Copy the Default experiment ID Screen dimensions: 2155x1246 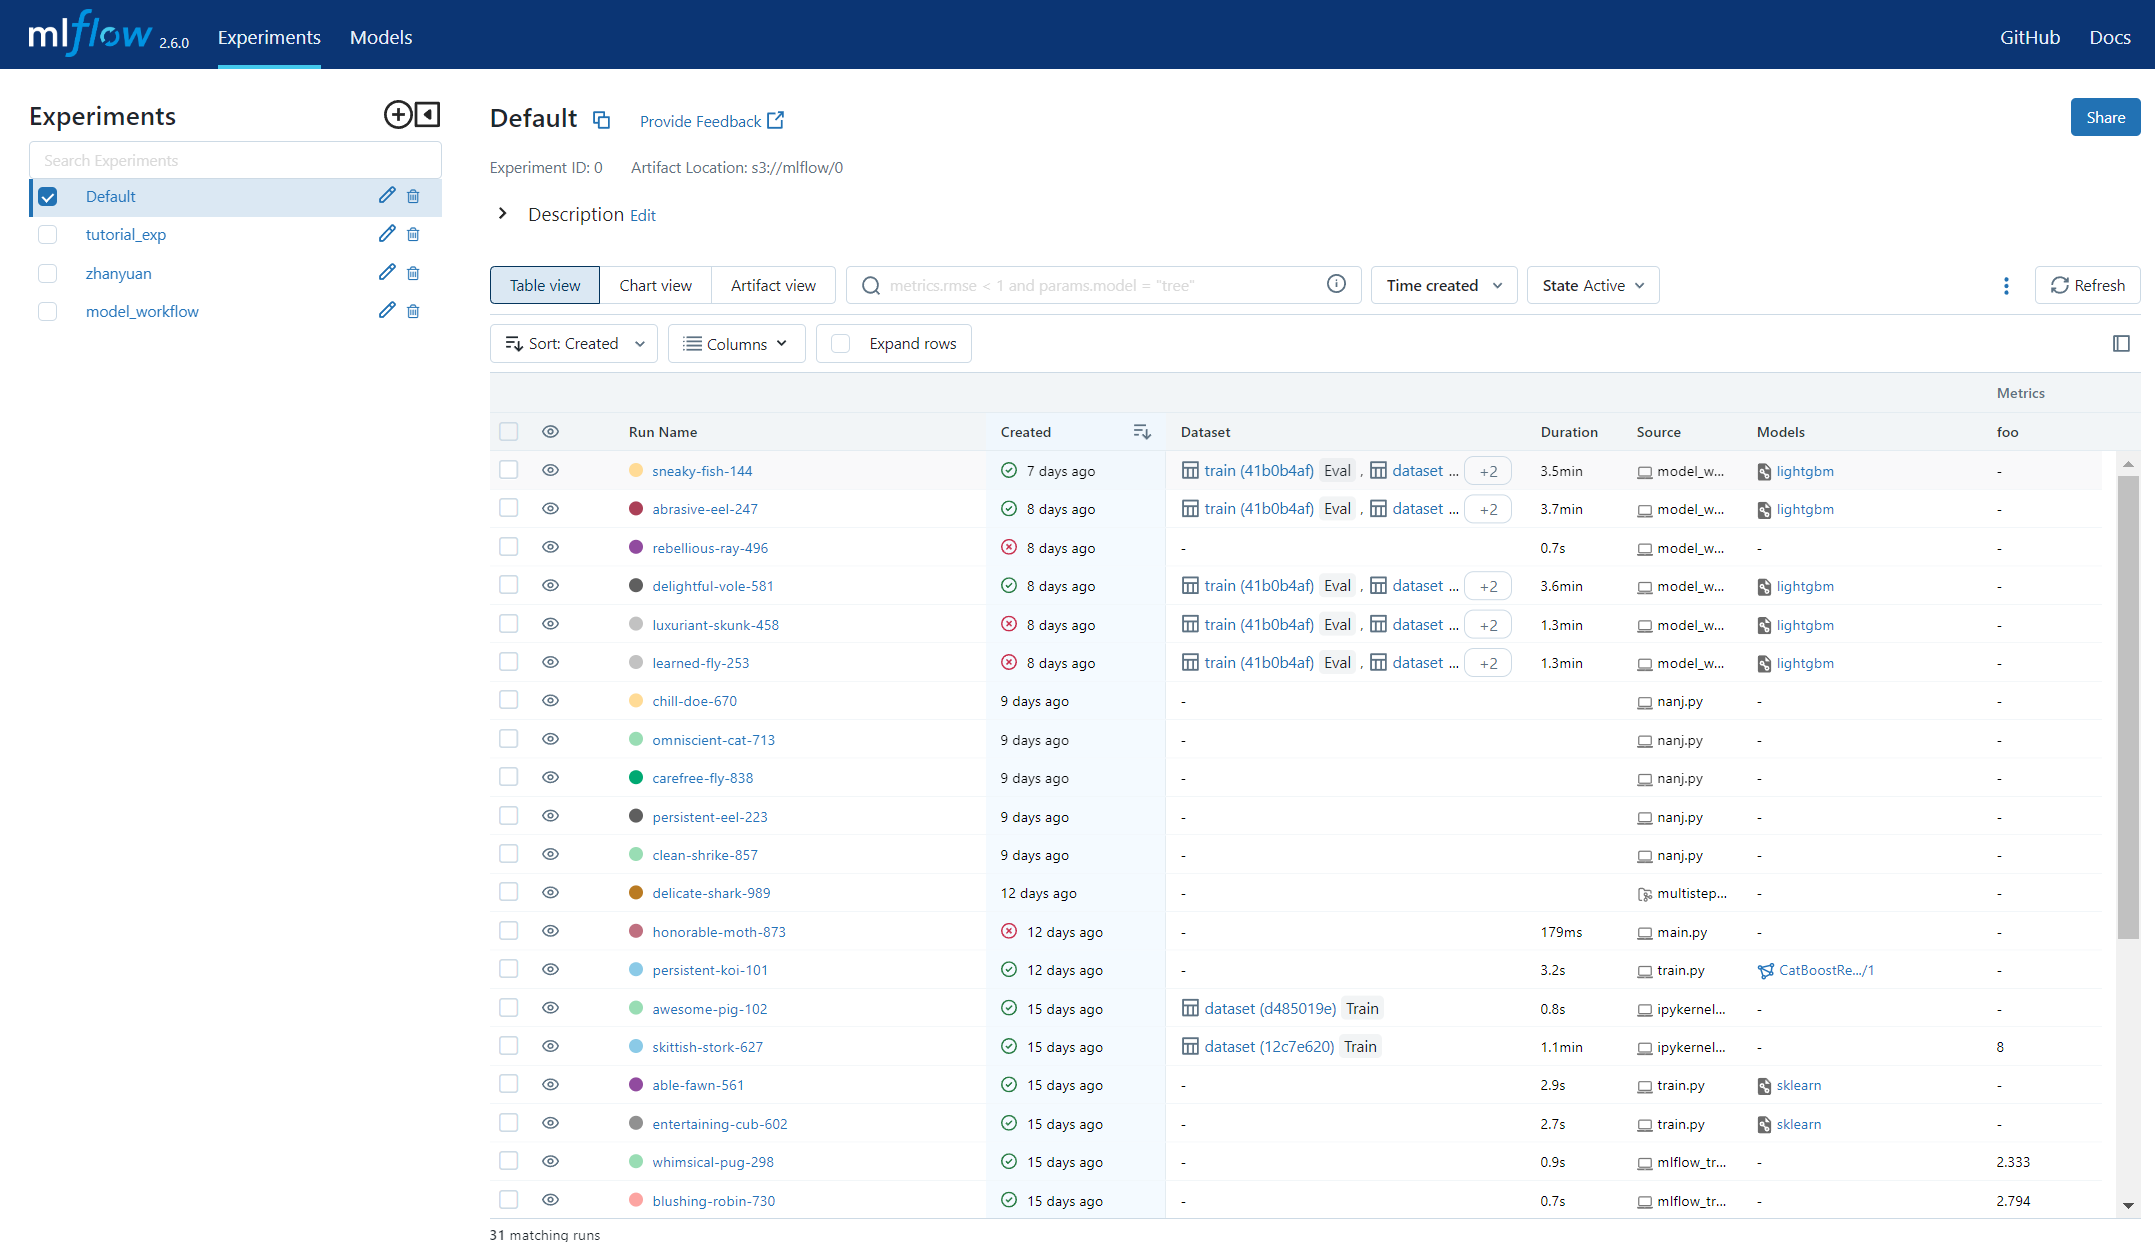[x=602, y=119]
